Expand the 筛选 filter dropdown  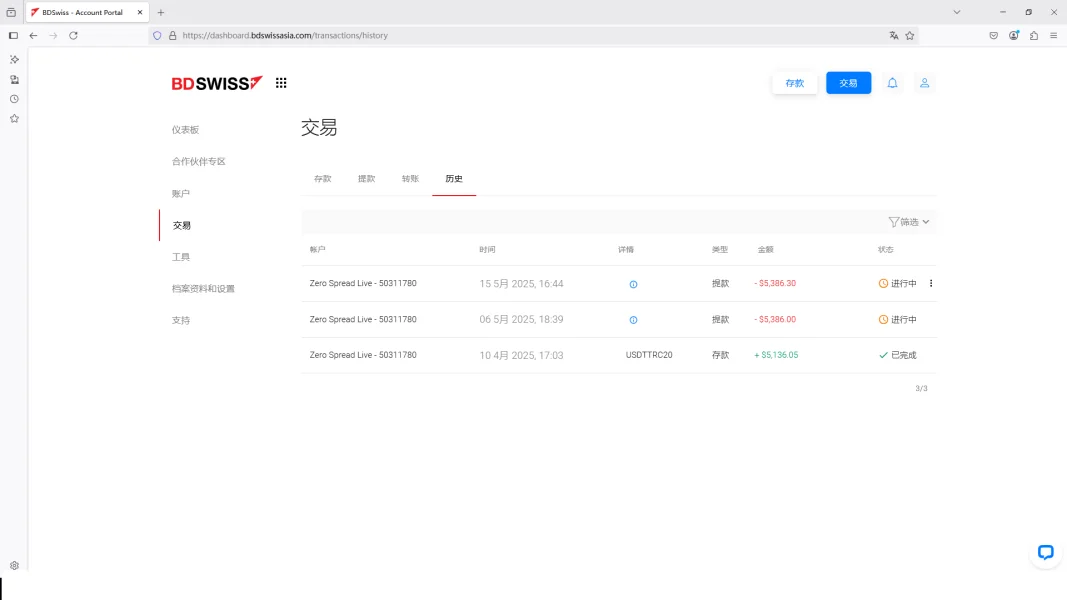[908, 222]
